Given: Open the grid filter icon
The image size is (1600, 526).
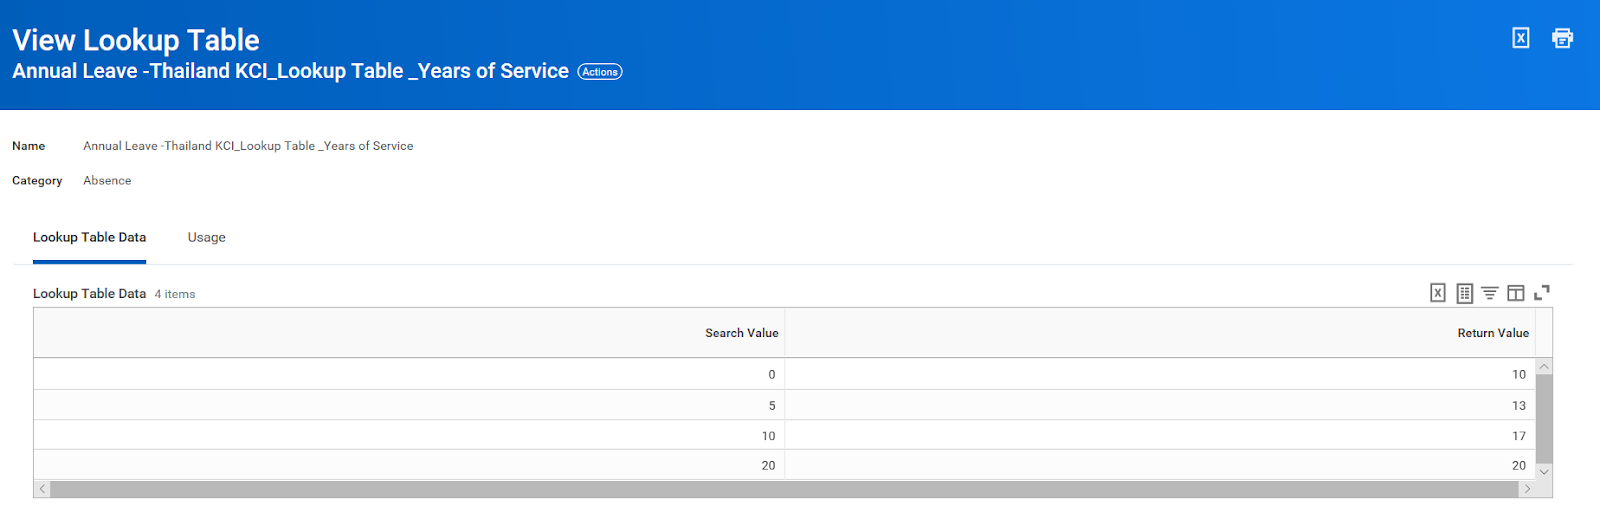Looking at the screenshot, I should (1490, 293).
